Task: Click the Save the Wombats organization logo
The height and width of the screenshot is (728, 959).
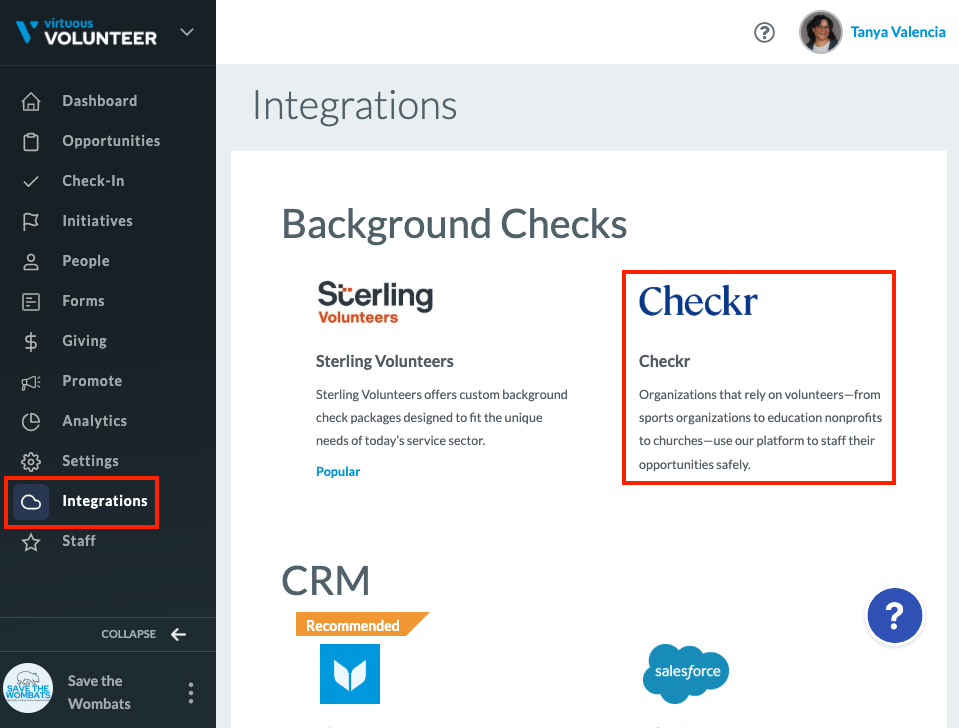Action: (x=28, y=688)
